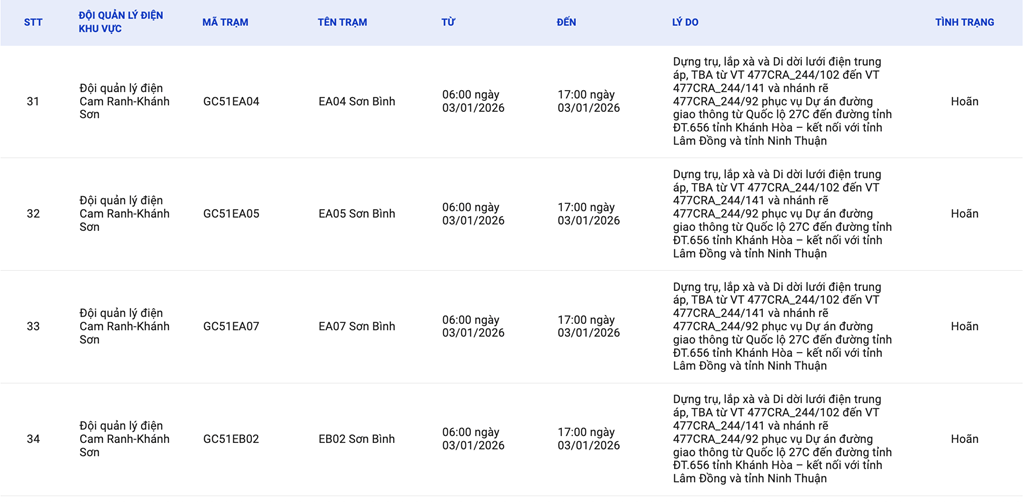The height and width of the screenshot is (502, 1024).
Task: Select the LÝ DO column header
Action: (x=685, y=22)
